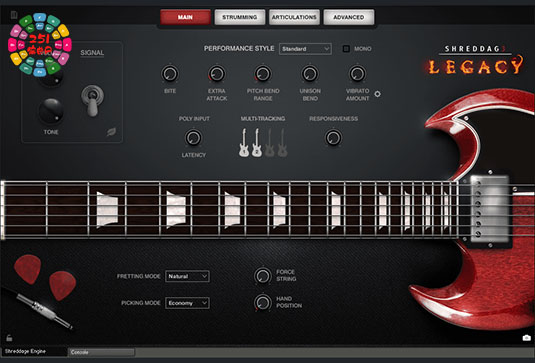The width and height of the screenshot is (535, 363).
Task: Flip the SIGNAL toggle switch
Action: pyautogui.click(x=92, y=100)
